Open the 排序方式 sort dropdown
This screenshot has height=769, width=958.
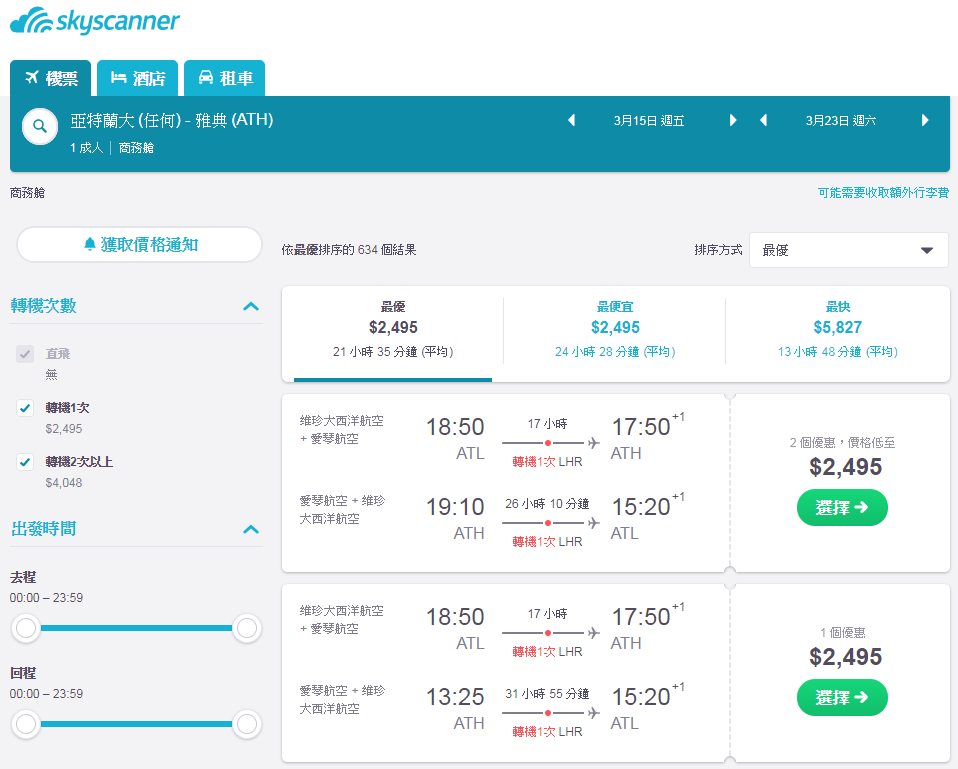click(849, 250)
